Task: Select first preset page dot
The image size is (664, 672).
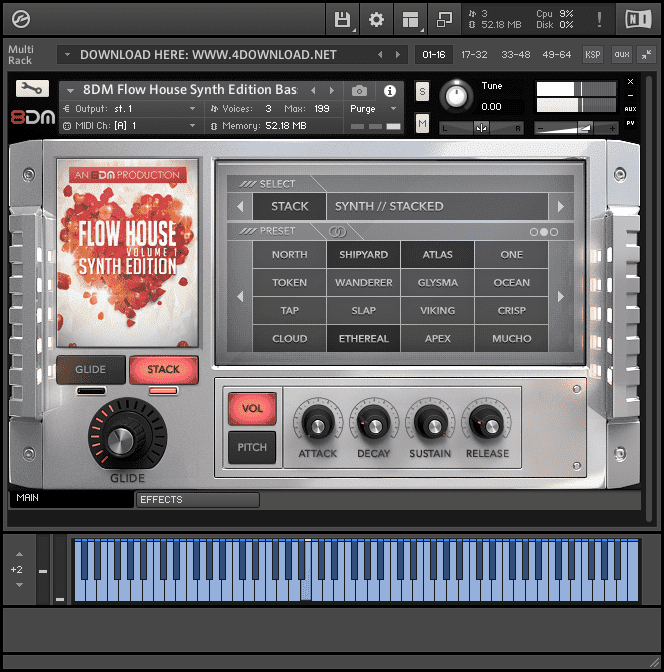Action: pyautogui.click(x=534, y=232)
